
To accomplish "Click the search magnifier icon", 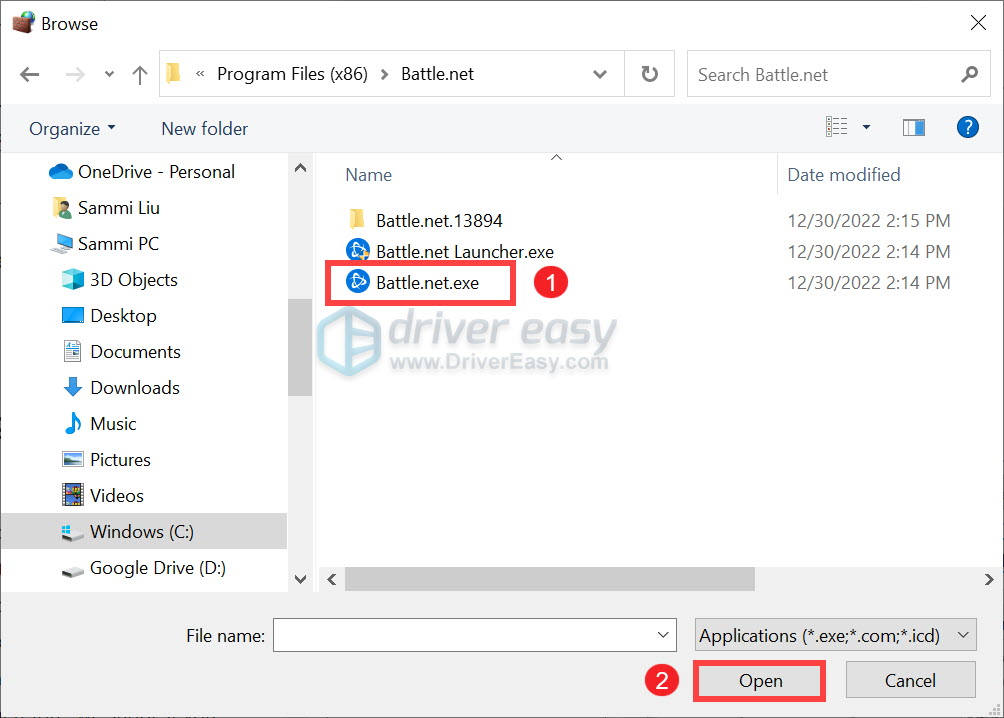I will (969, 74).
